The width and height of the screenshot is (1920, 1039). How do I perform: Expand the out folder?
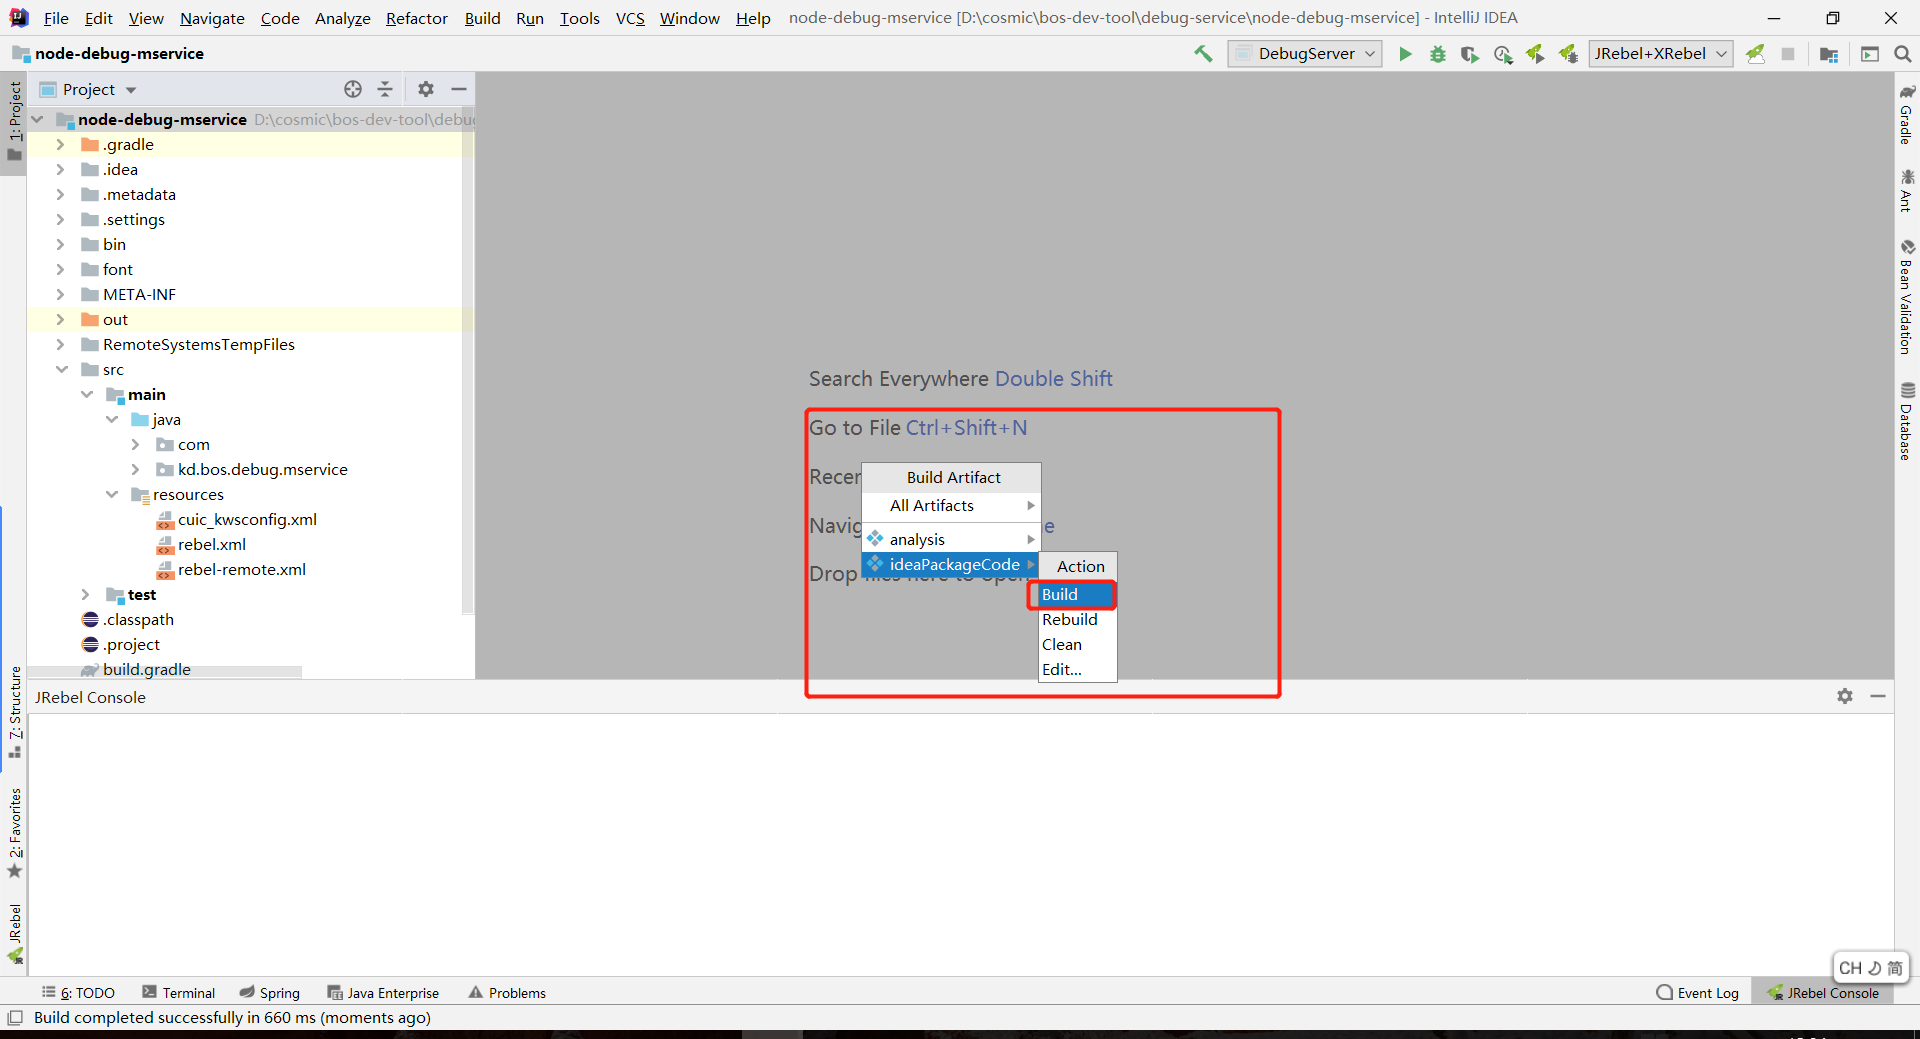click(60, 319)
